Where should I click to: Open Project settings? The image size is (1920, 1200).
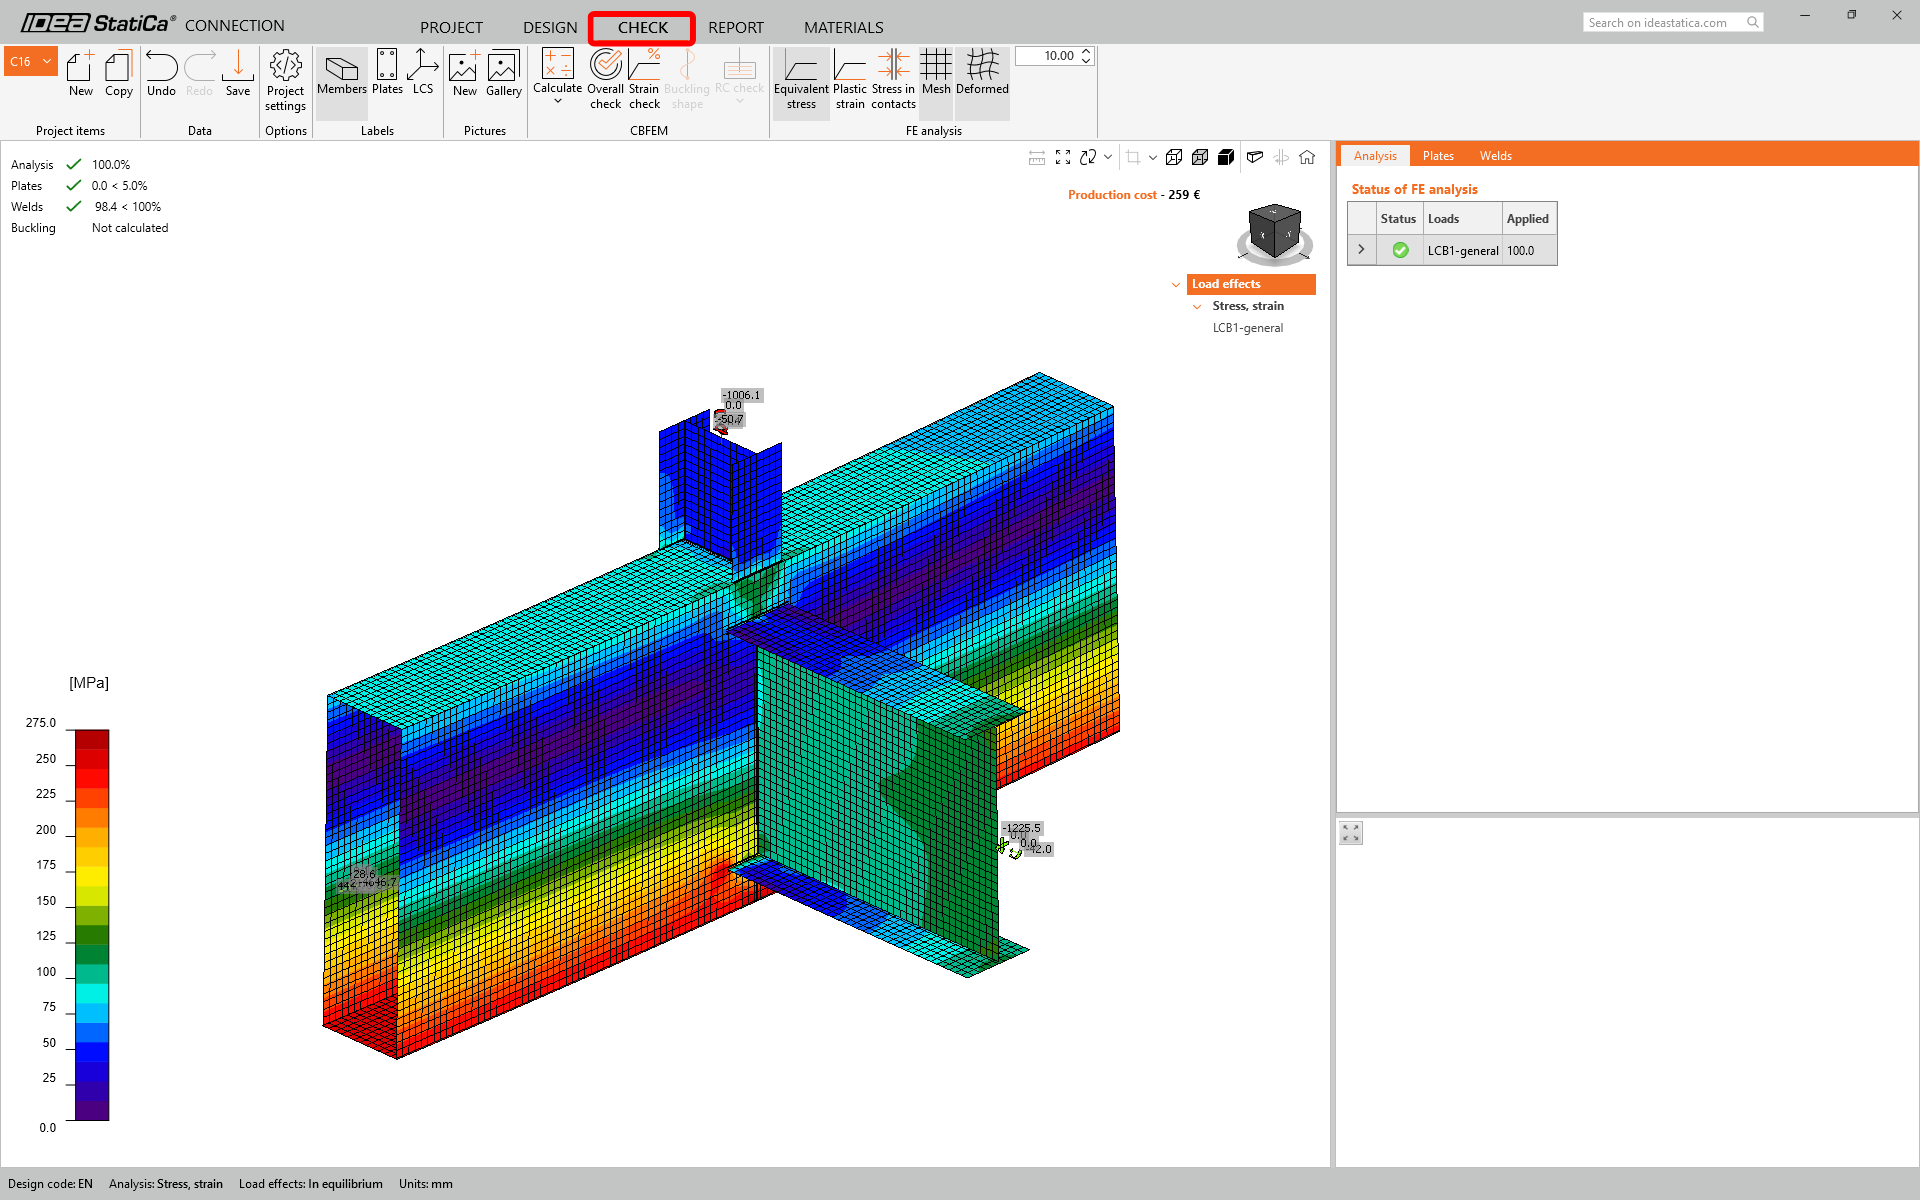pyautogui.click(x=285, y=80)
